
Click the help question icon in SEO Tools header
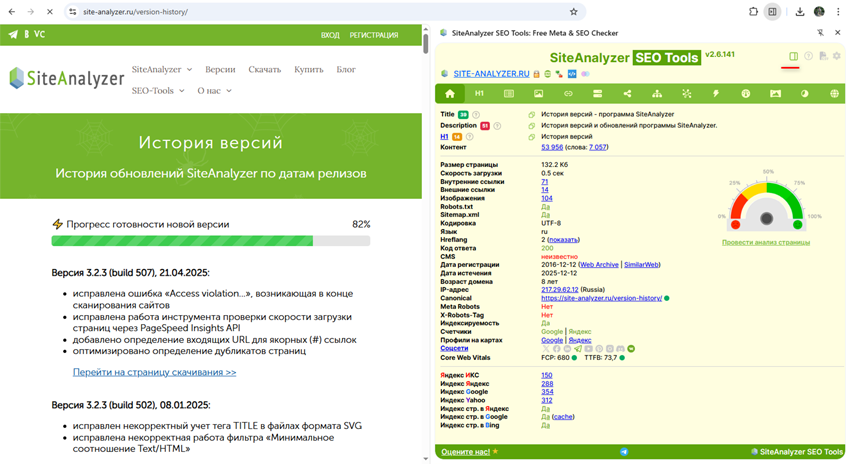[x=808, y=56]
